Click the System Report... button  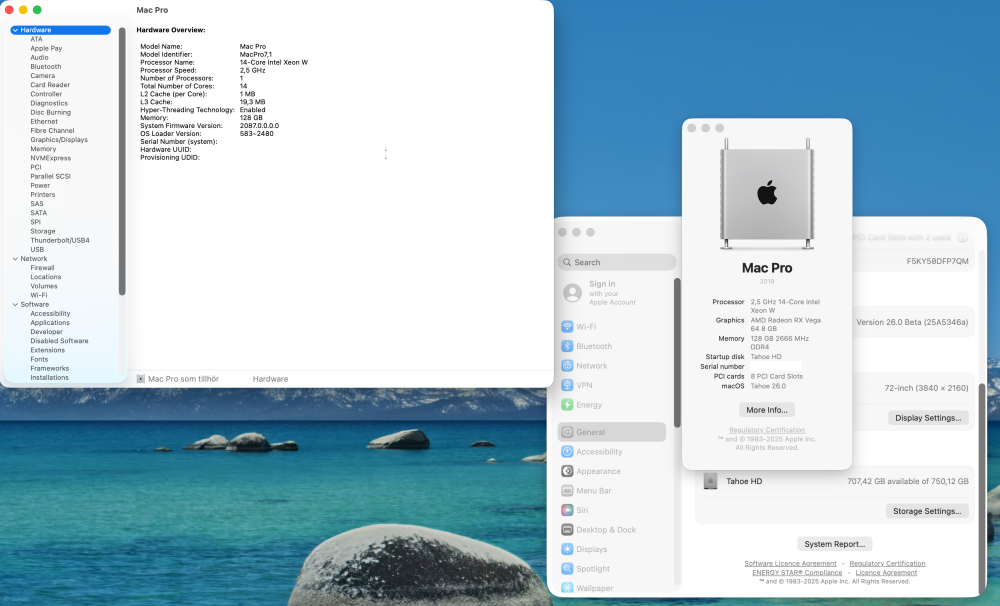pos(834,544)
